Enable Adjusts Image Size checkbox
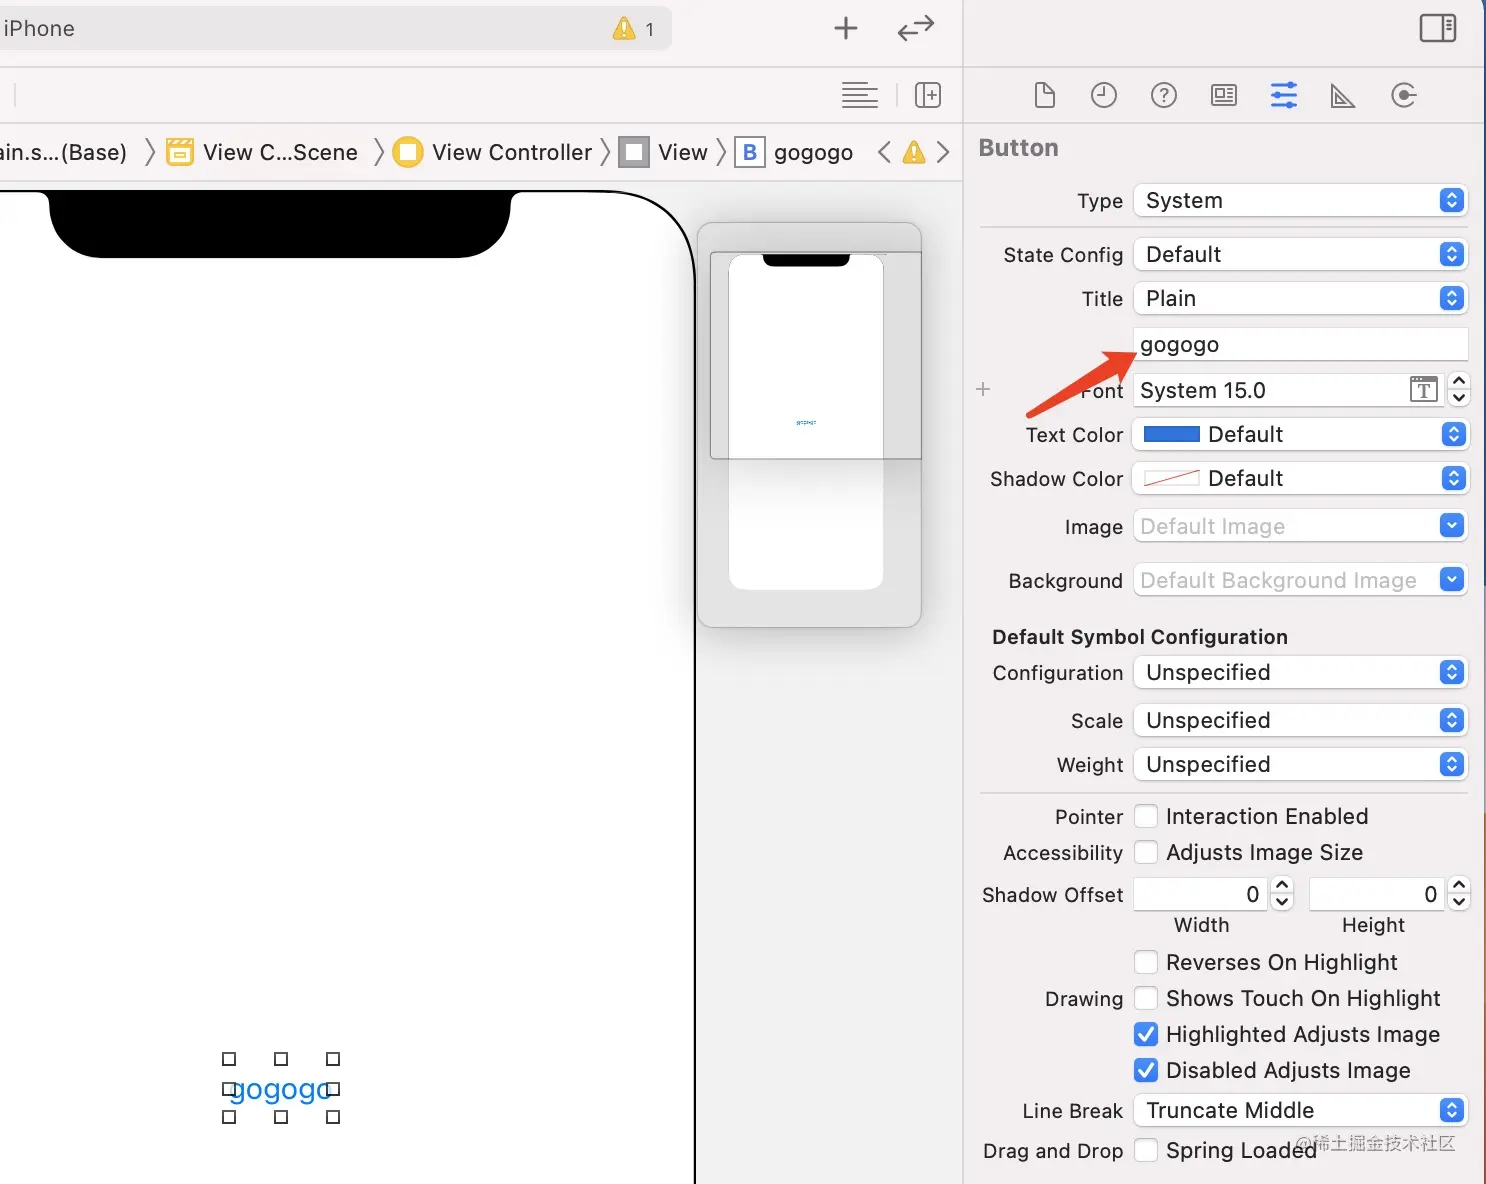The height and width of the screenshot is (1184, 1486). [x=1146, y=852]
